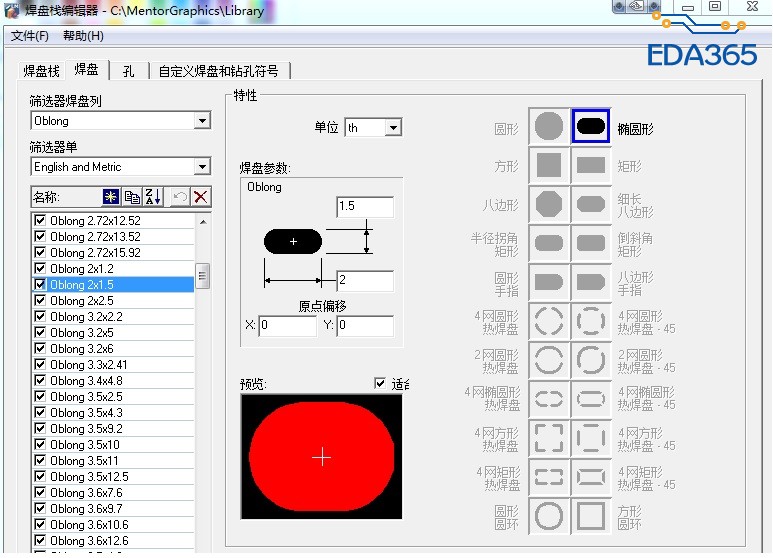Click the undo arrow in names toolbar

(179, 197)
